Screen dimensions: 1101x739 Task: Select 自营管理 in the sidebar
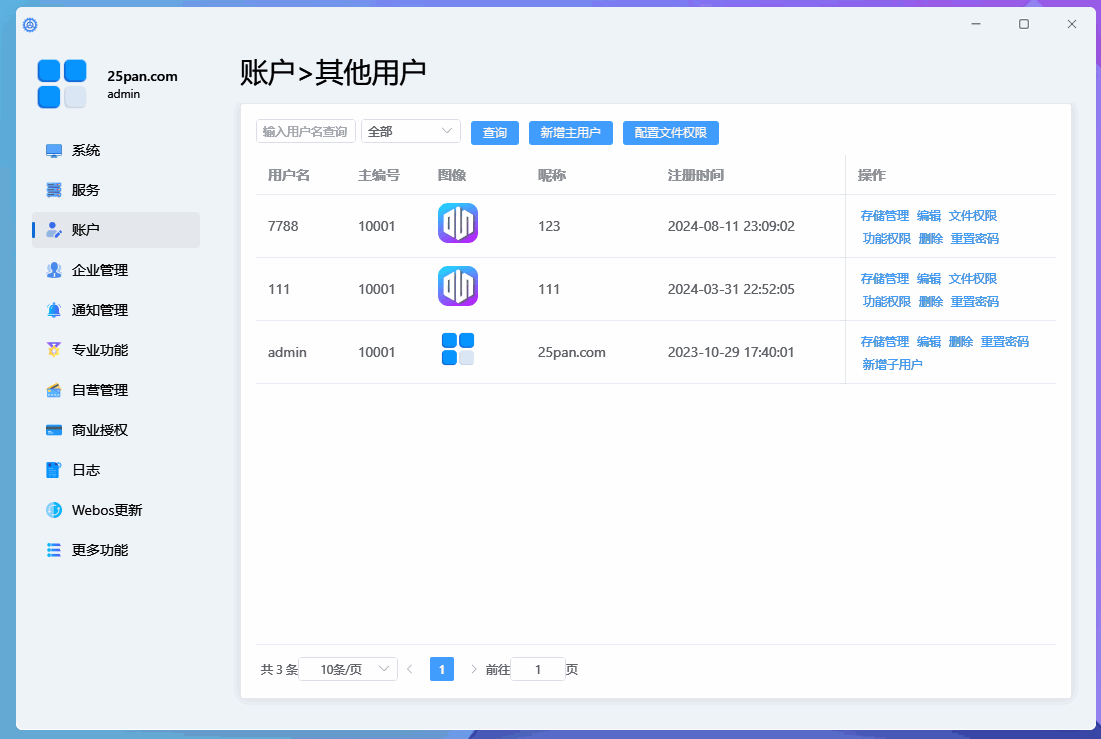click(100, 390)
